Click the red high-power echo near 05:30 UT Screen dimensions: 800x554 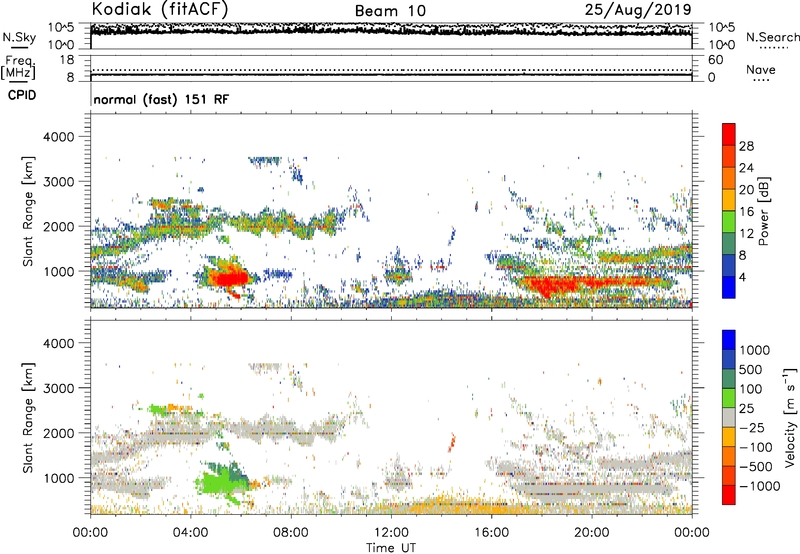tap(229, 278)
